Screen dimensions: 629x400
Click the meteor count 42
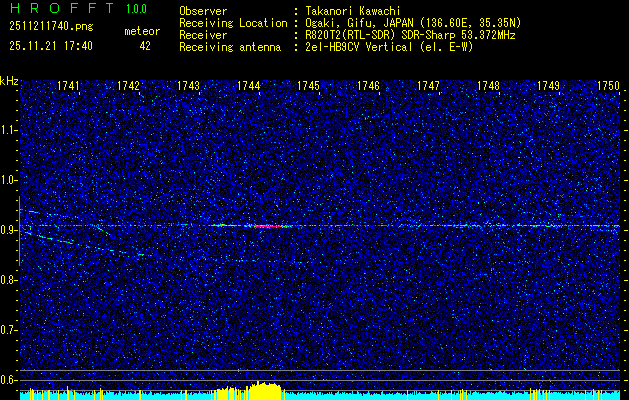point(145,46)
